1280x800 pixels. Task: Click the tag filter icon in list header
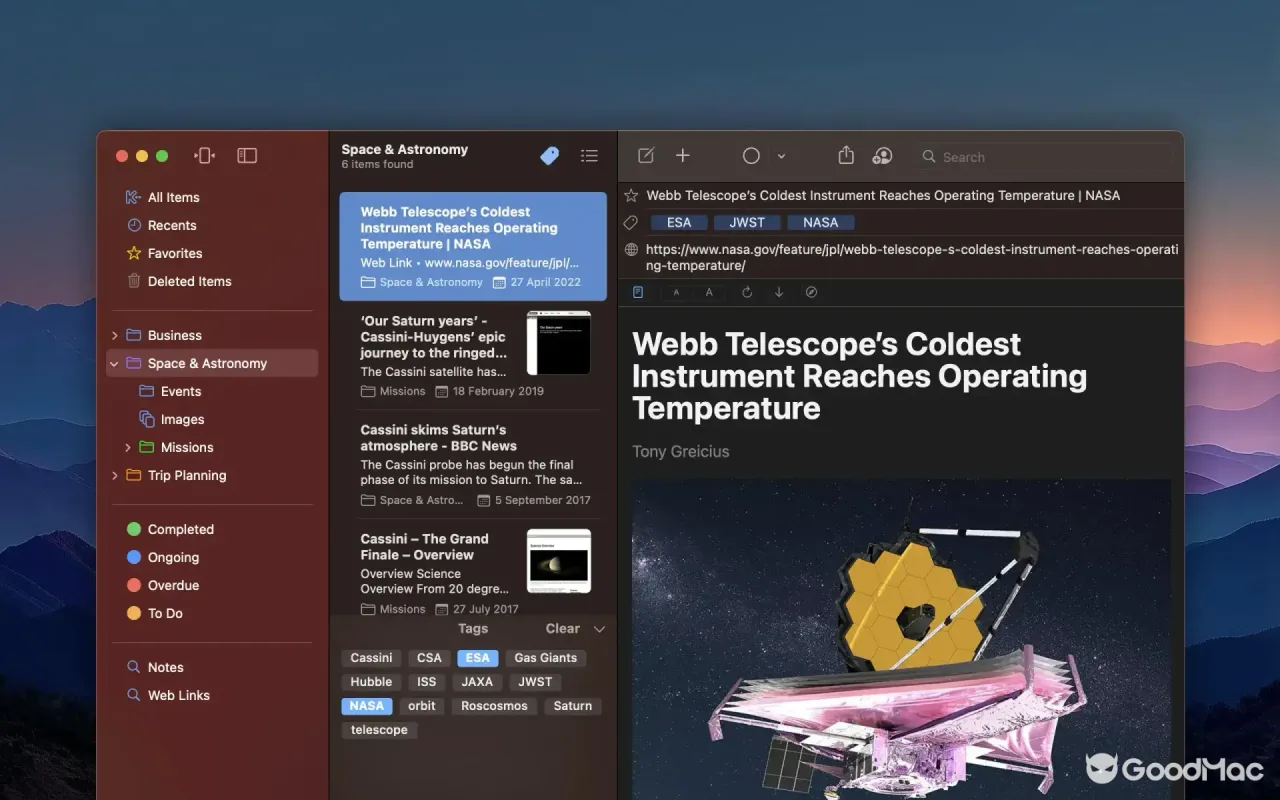549,156
